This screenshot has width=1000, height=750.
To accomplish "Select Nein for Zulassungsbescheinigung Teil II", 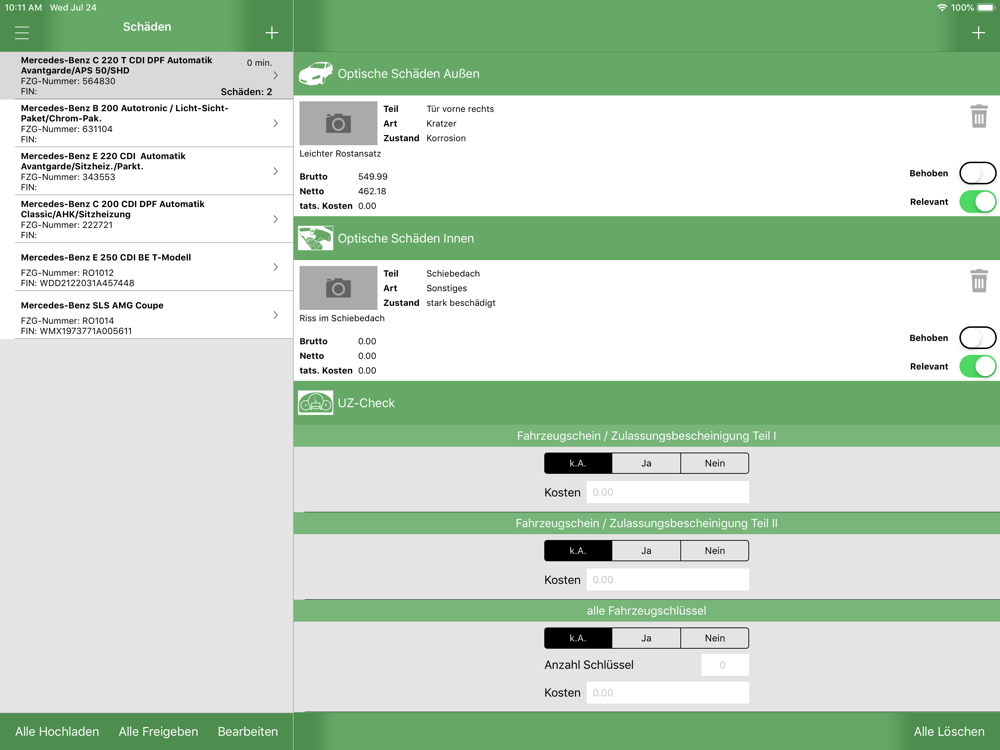I will (715, 550).
